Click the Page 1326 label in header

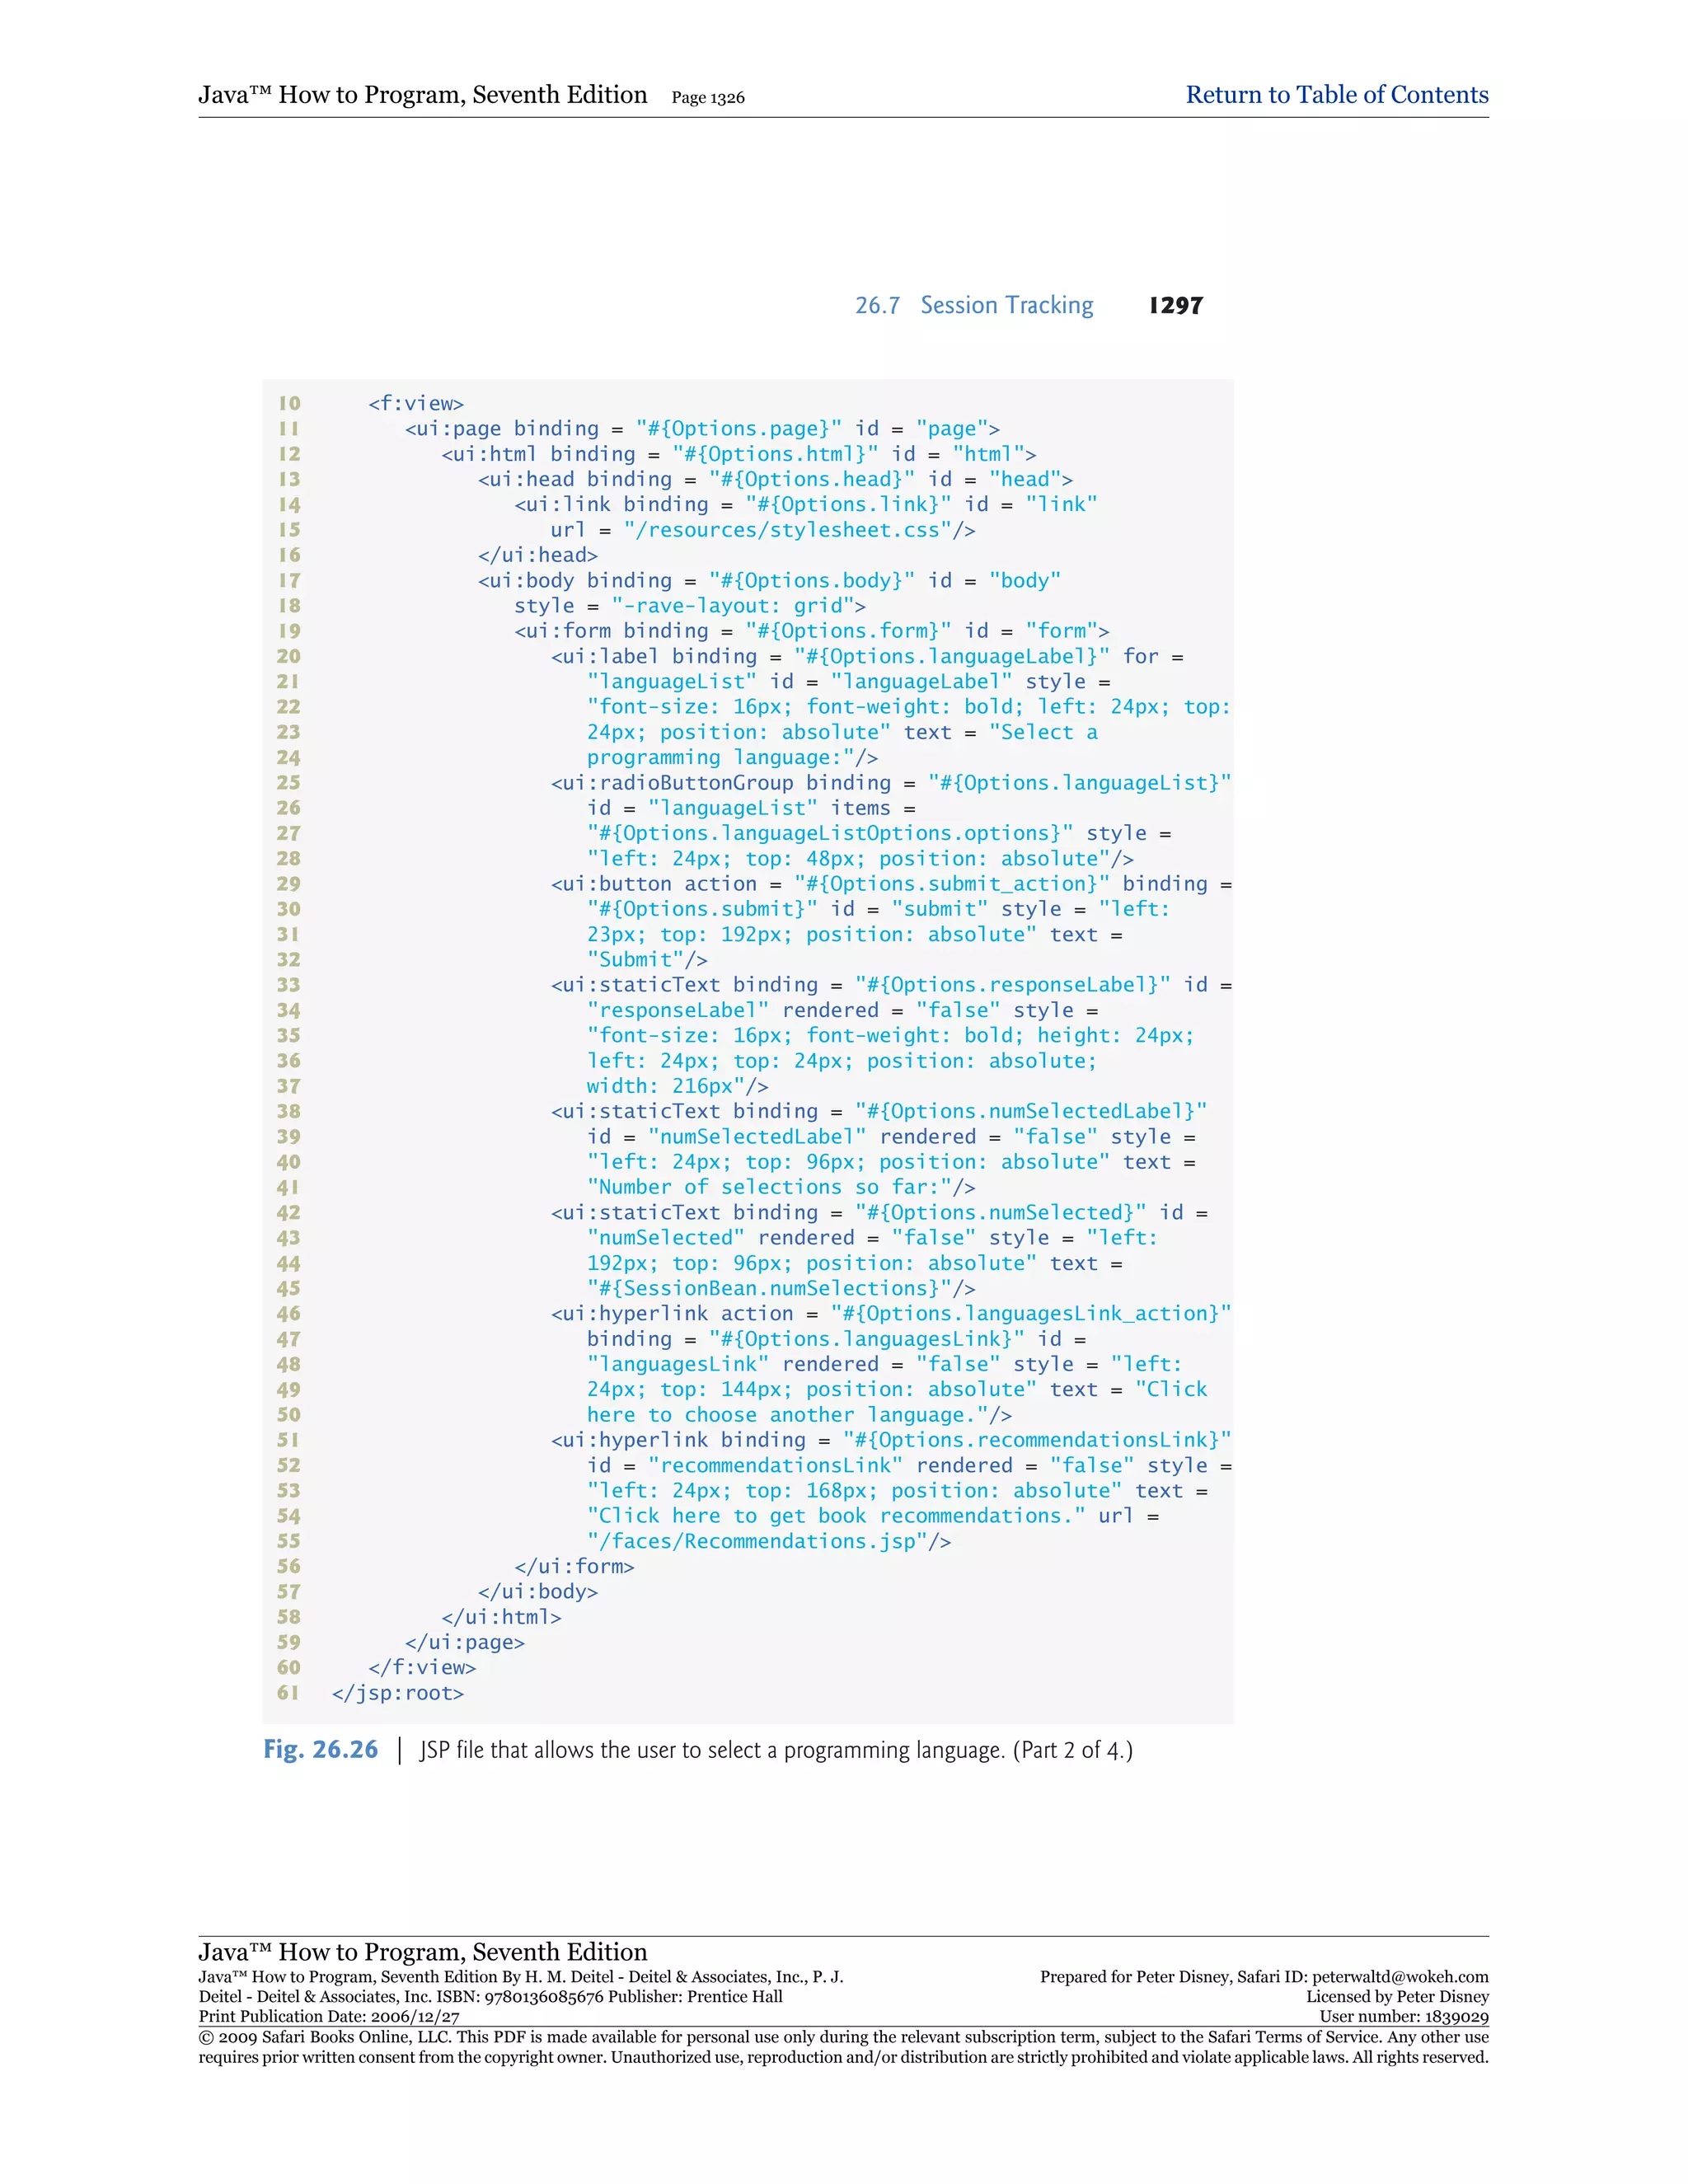pos(707,98)
